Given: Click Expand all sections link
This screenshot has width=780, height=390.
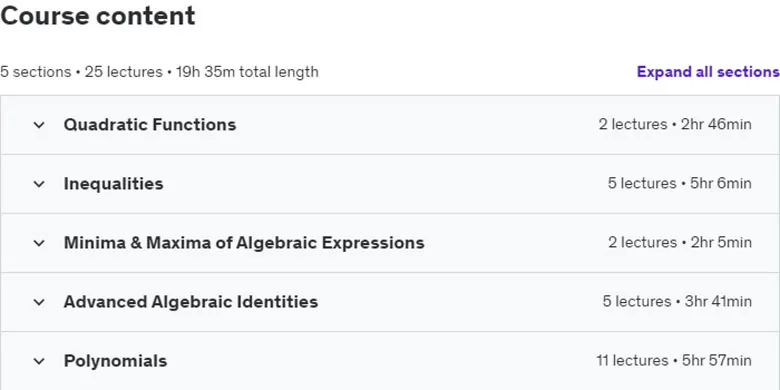Looking at the screenshot, I should tap(708, 72).
